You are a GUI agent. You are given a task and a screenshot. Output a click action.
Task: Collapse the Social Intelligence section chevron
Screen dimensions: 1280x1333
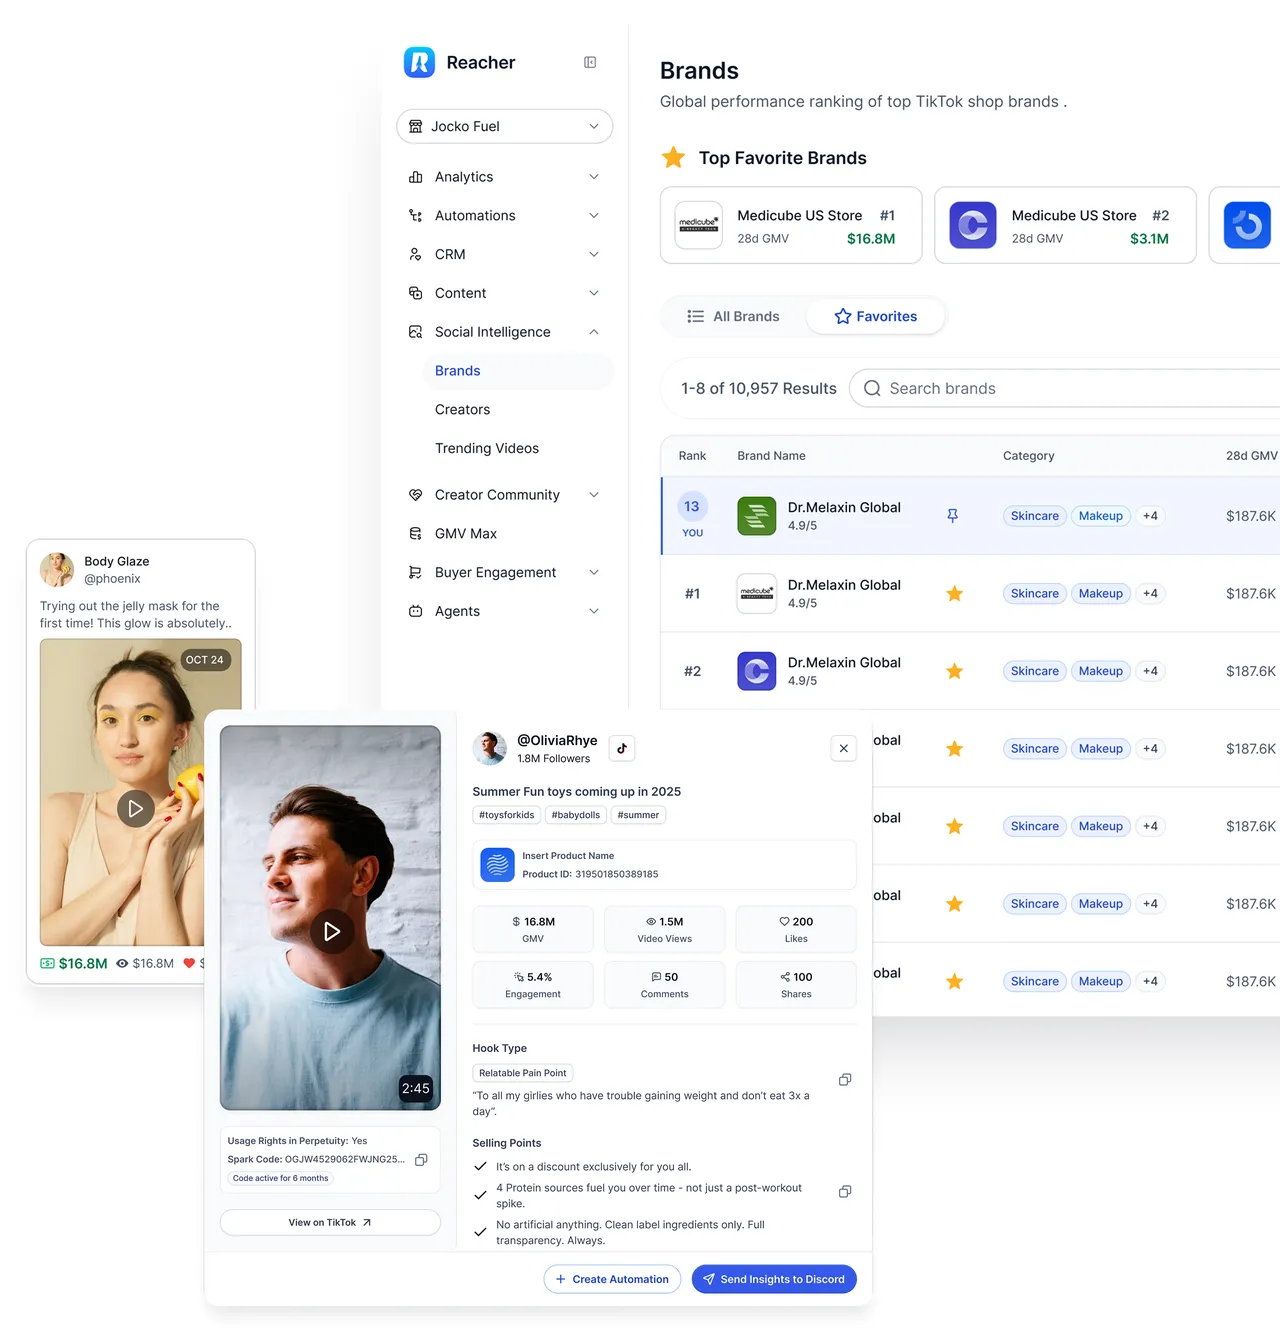[x=594, y=332]
